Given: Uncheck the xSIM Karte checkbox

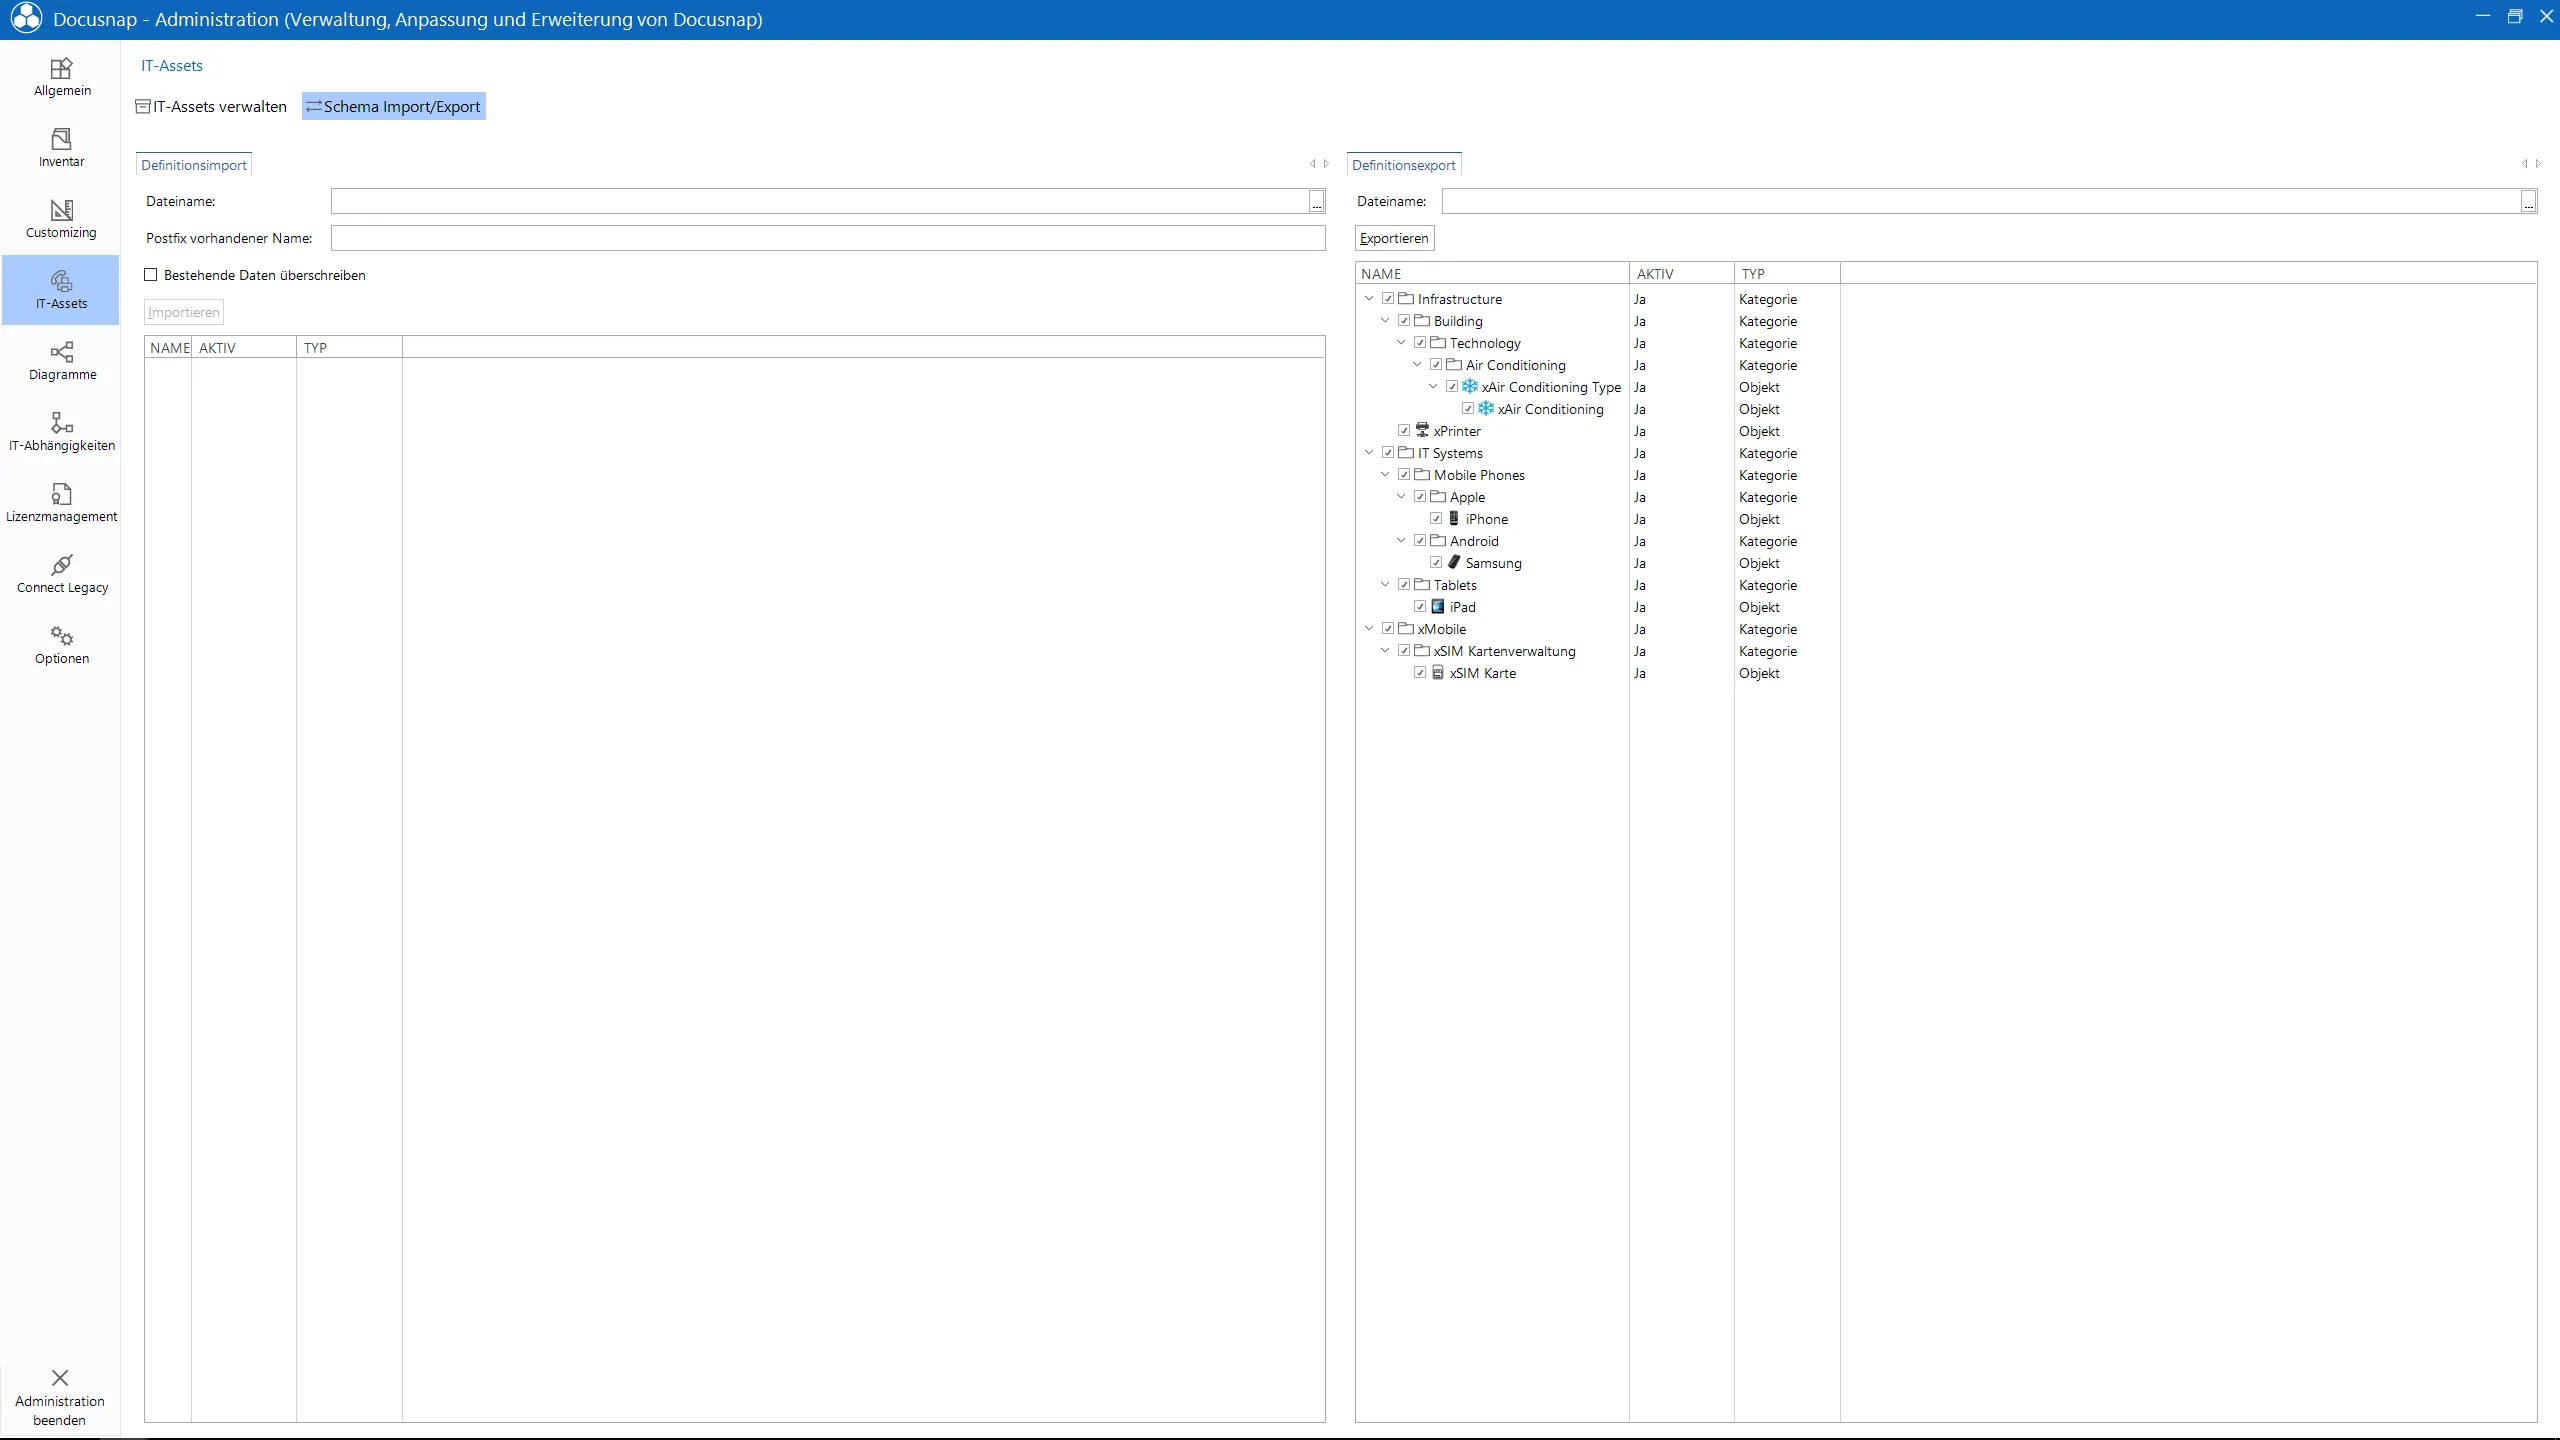Looking at the screenshot, I should [x=1420, y=672].
